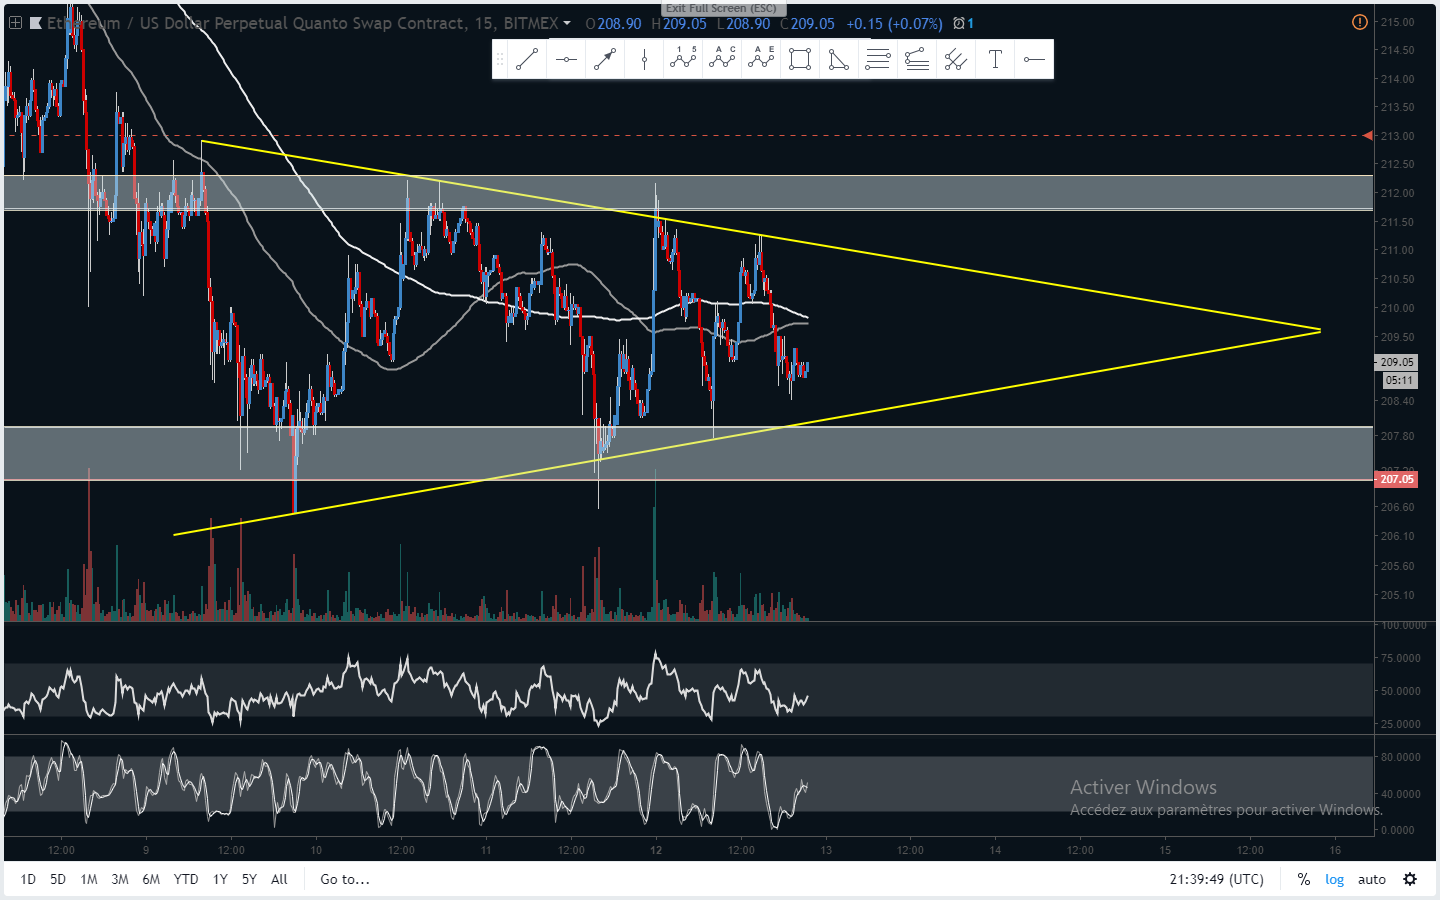Pick the Rectangle shape tool
The width and height of the screenshot is (1440, 900).
tap(799, 60)
